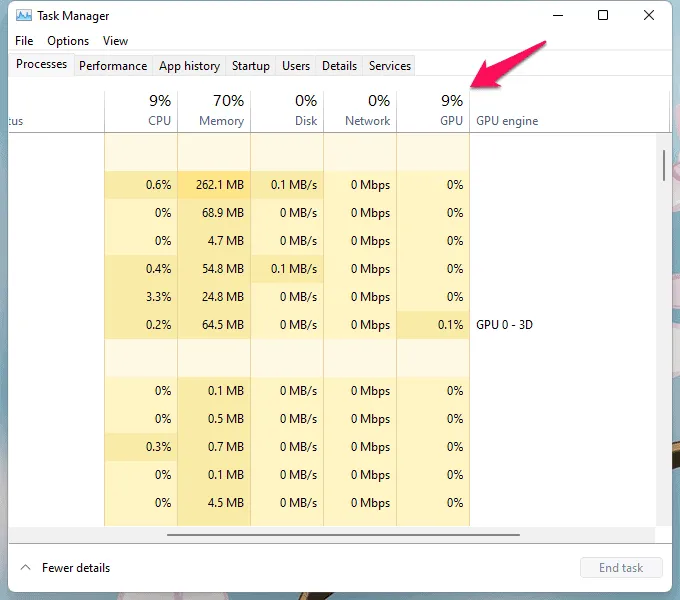Open the File menu
Viewport: 680px width, 600px height.
[24, 41]
